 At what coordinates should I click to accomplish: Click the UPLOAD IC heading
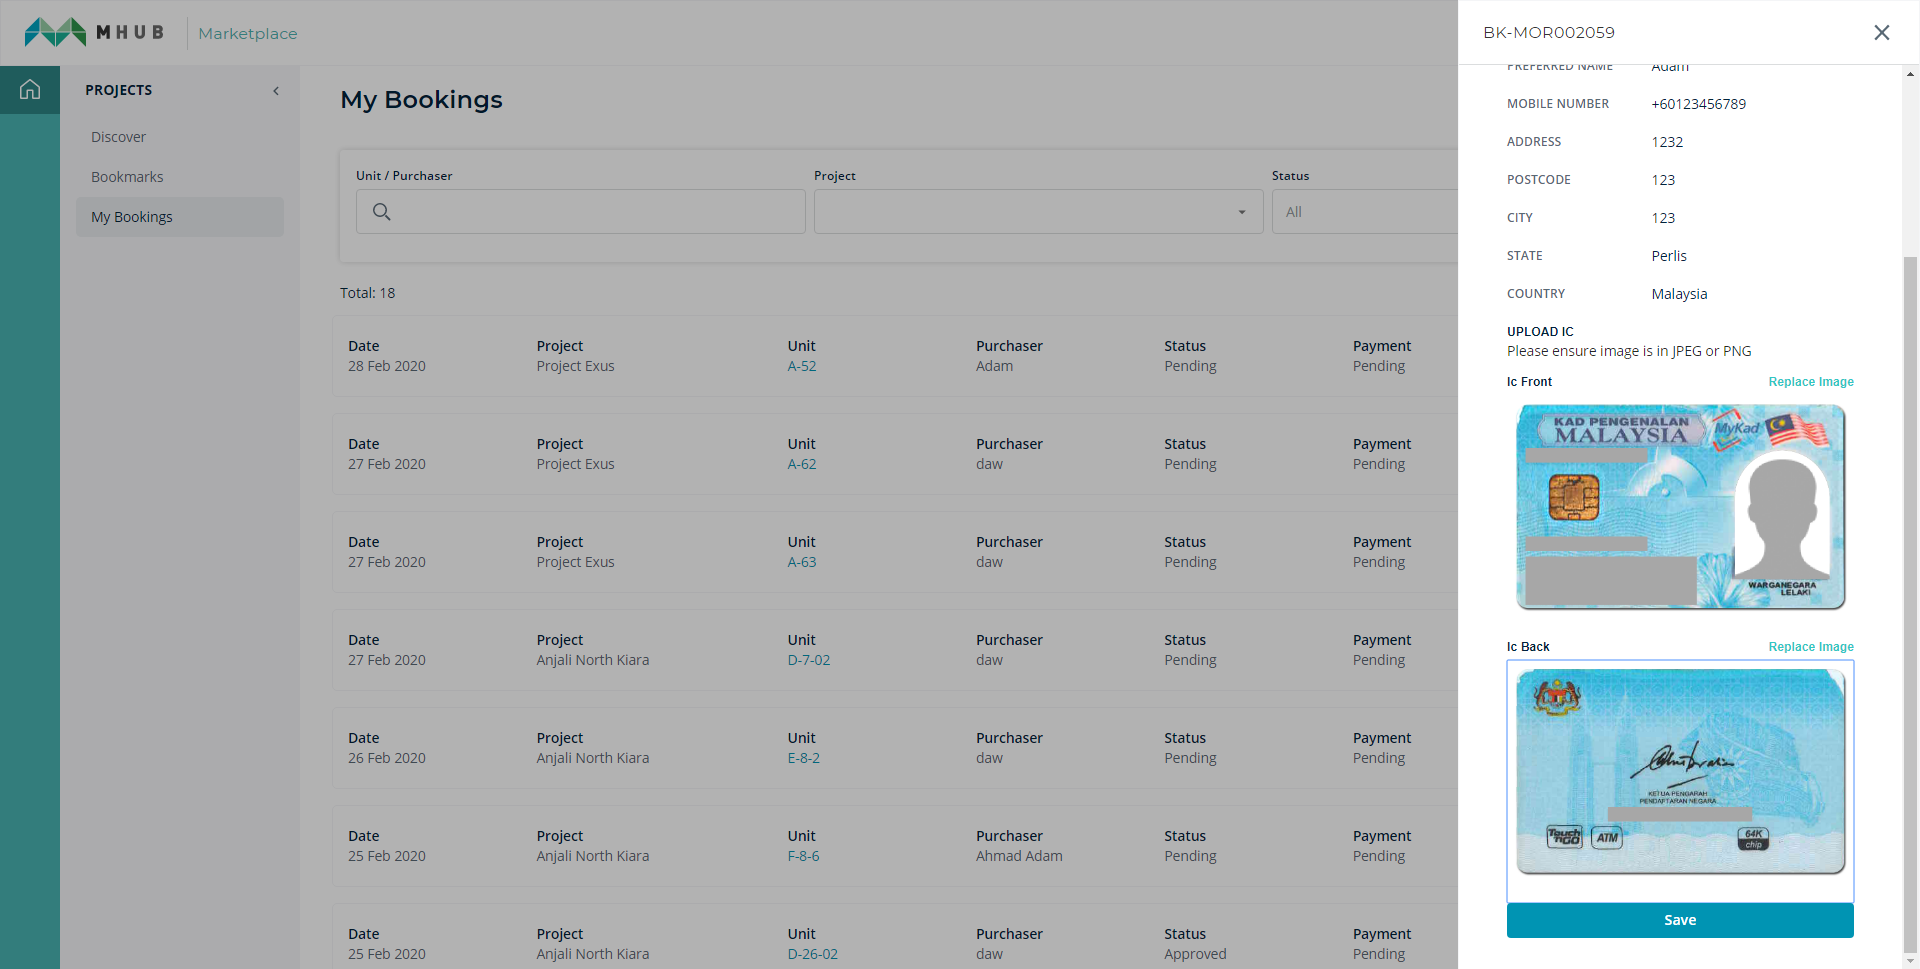pyautogui.click(x=1540, y=332)
